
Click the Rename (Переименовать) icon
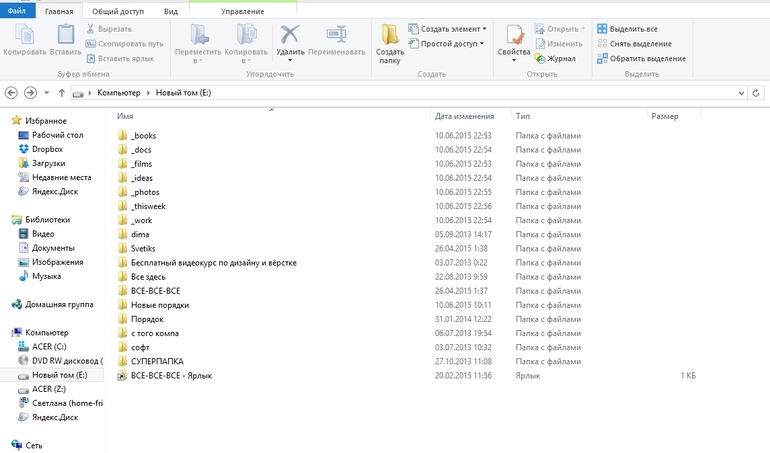pyautogui.click(x=336, y=35)
